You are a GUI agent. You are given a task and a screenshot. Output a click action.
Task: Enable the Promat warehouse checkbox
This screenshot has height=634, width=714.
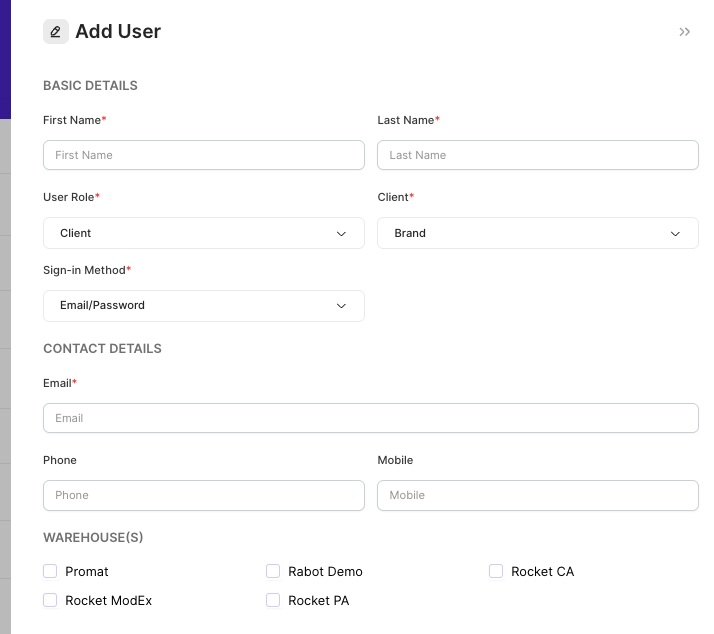[50, 571]
